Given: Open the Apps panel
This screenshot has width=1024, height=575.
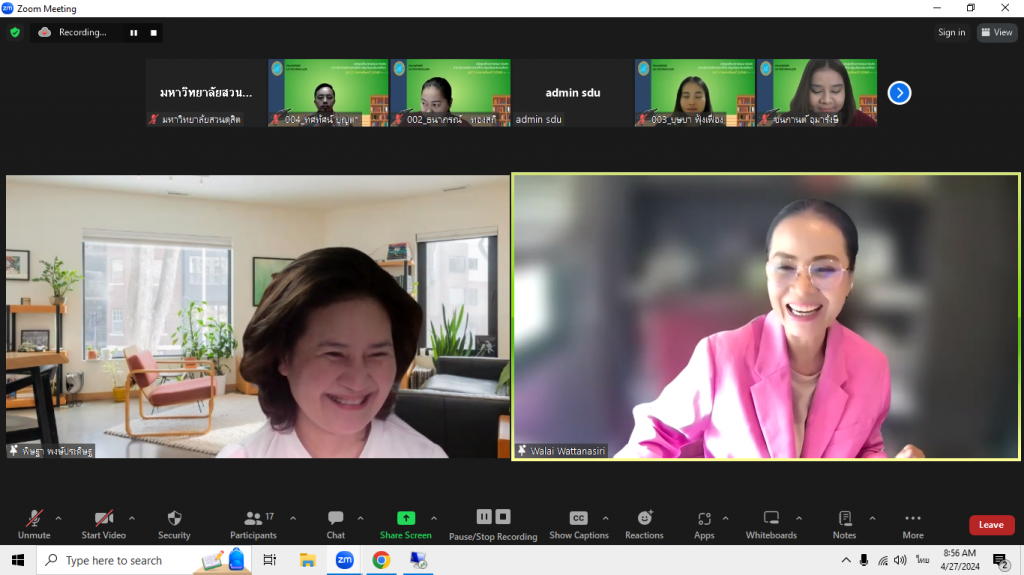Looking at the screenshot, I should 704,523.
